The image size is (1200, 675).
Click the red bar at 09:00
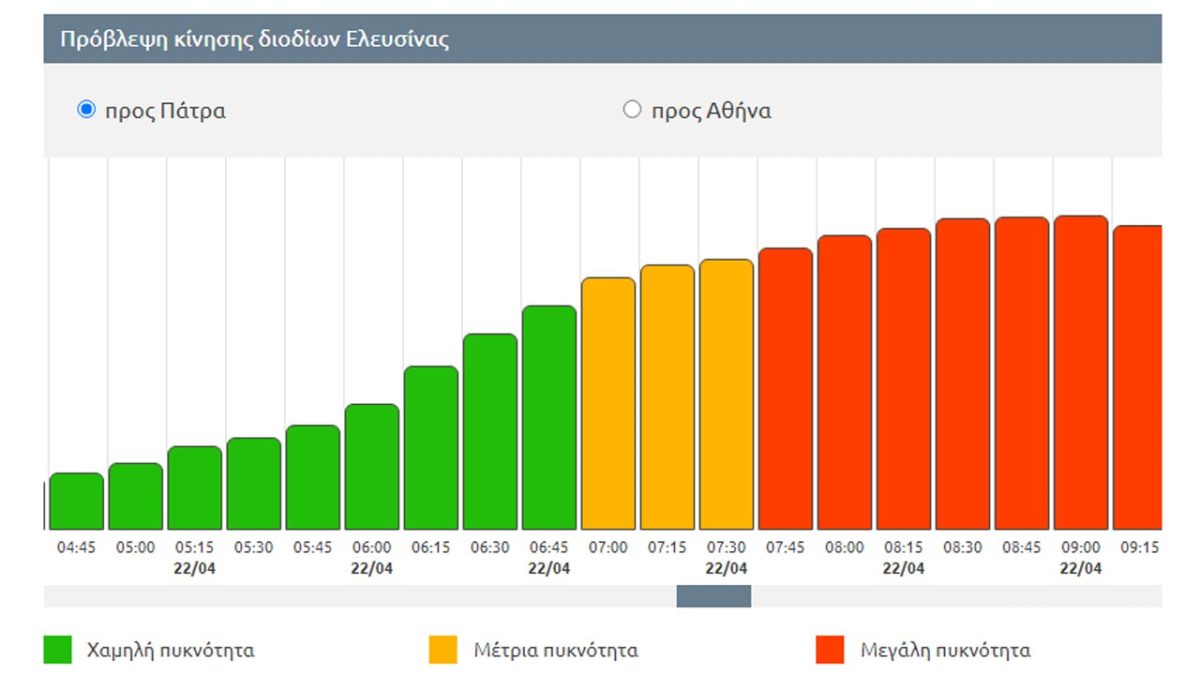click(x=1080, y=373)
